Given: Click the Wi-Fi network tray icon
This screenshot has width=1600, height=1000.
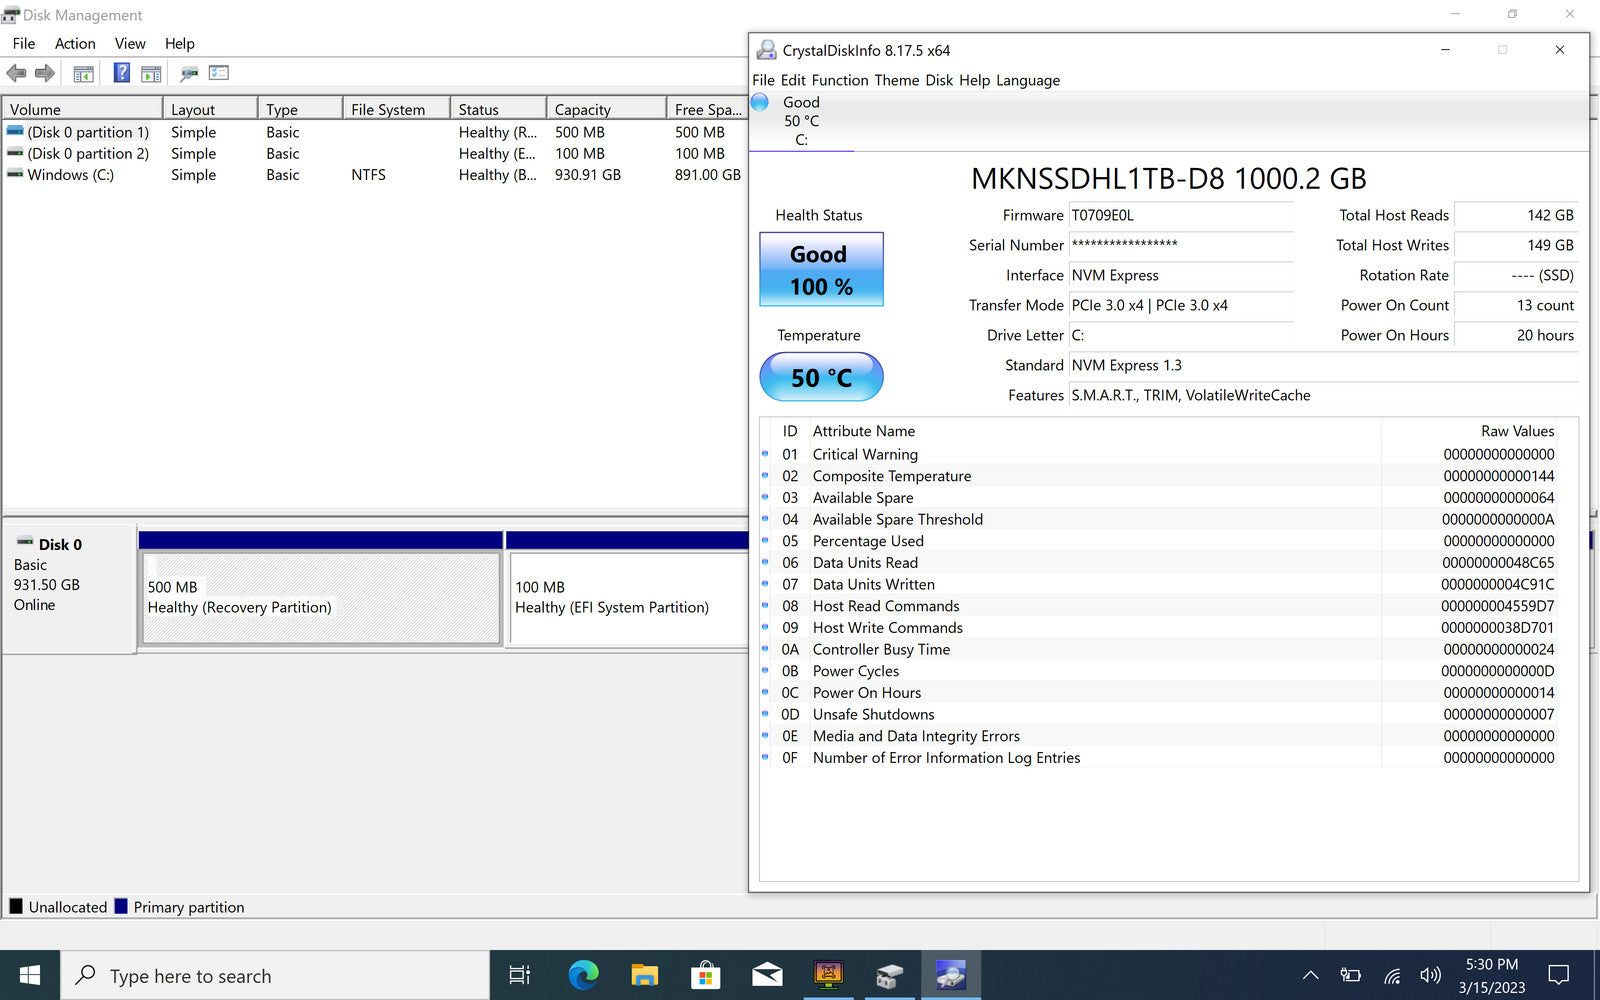Looking at the screenshot, I should click(x=1391, y=975).
